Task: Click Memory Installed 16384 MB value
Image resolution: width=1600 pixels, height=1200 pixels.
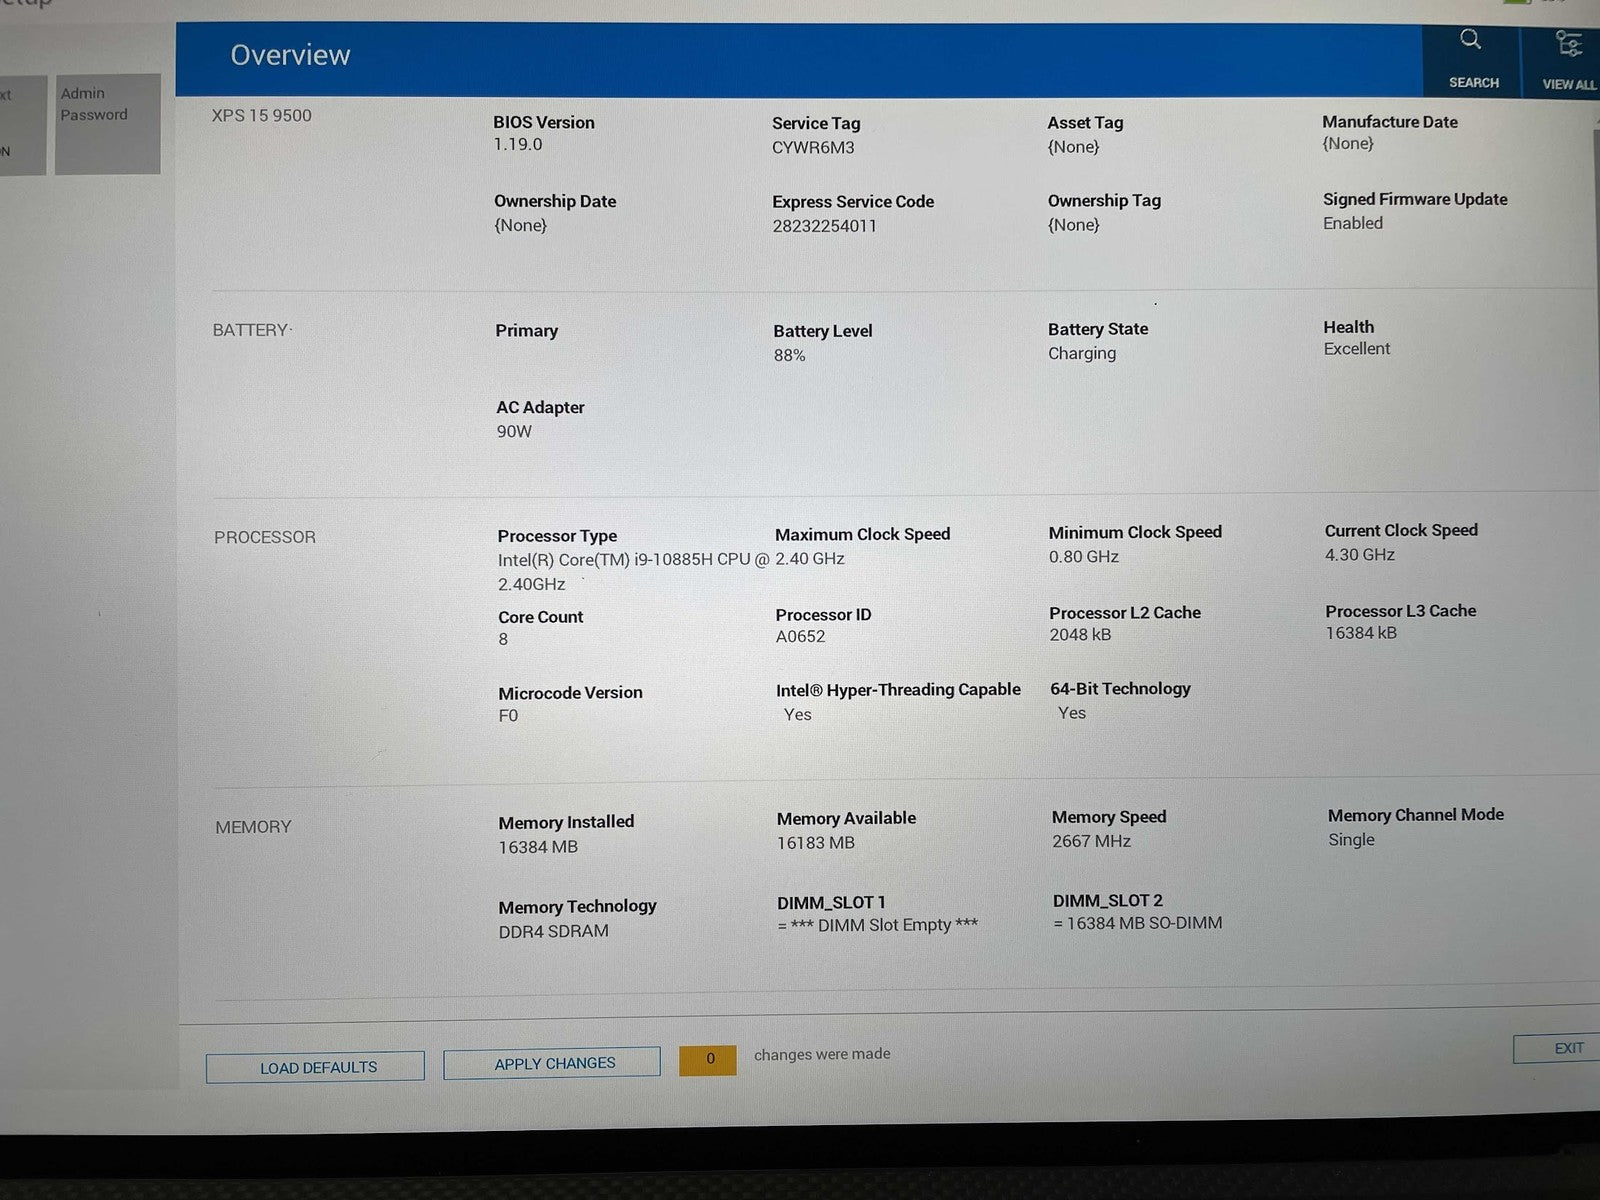Action: pyautogui.click(x=538, y=847)
